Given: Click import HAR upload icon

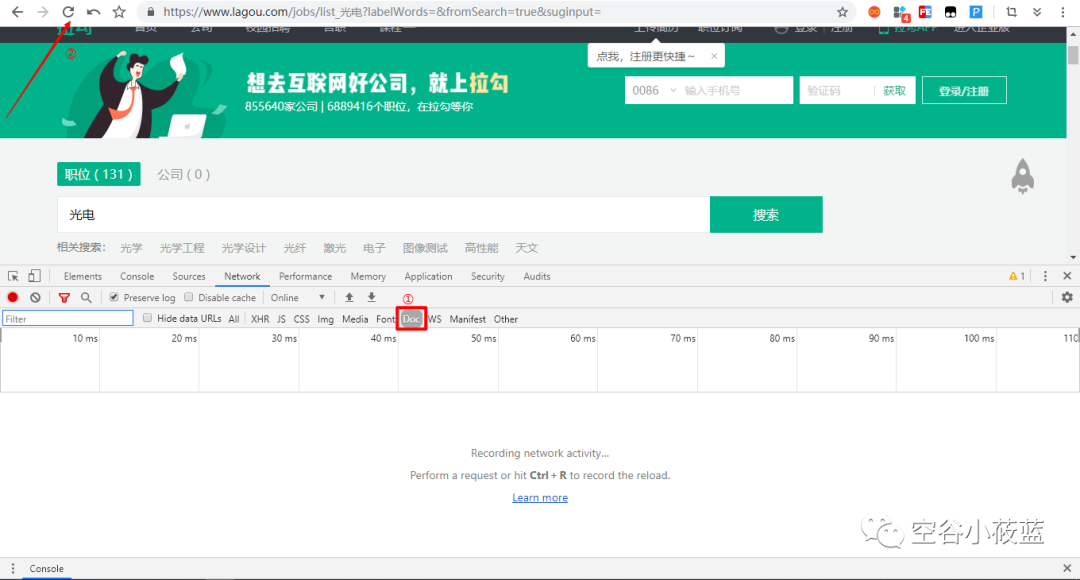Looking at the screenshot, I should pos(349,298).
